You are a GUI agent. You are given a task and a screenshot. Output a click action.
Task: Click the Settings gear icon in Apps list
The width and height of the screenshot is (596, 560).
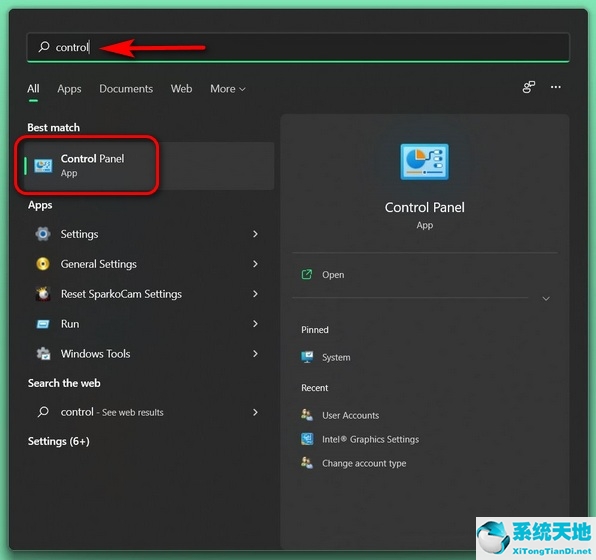pos(43,234)
